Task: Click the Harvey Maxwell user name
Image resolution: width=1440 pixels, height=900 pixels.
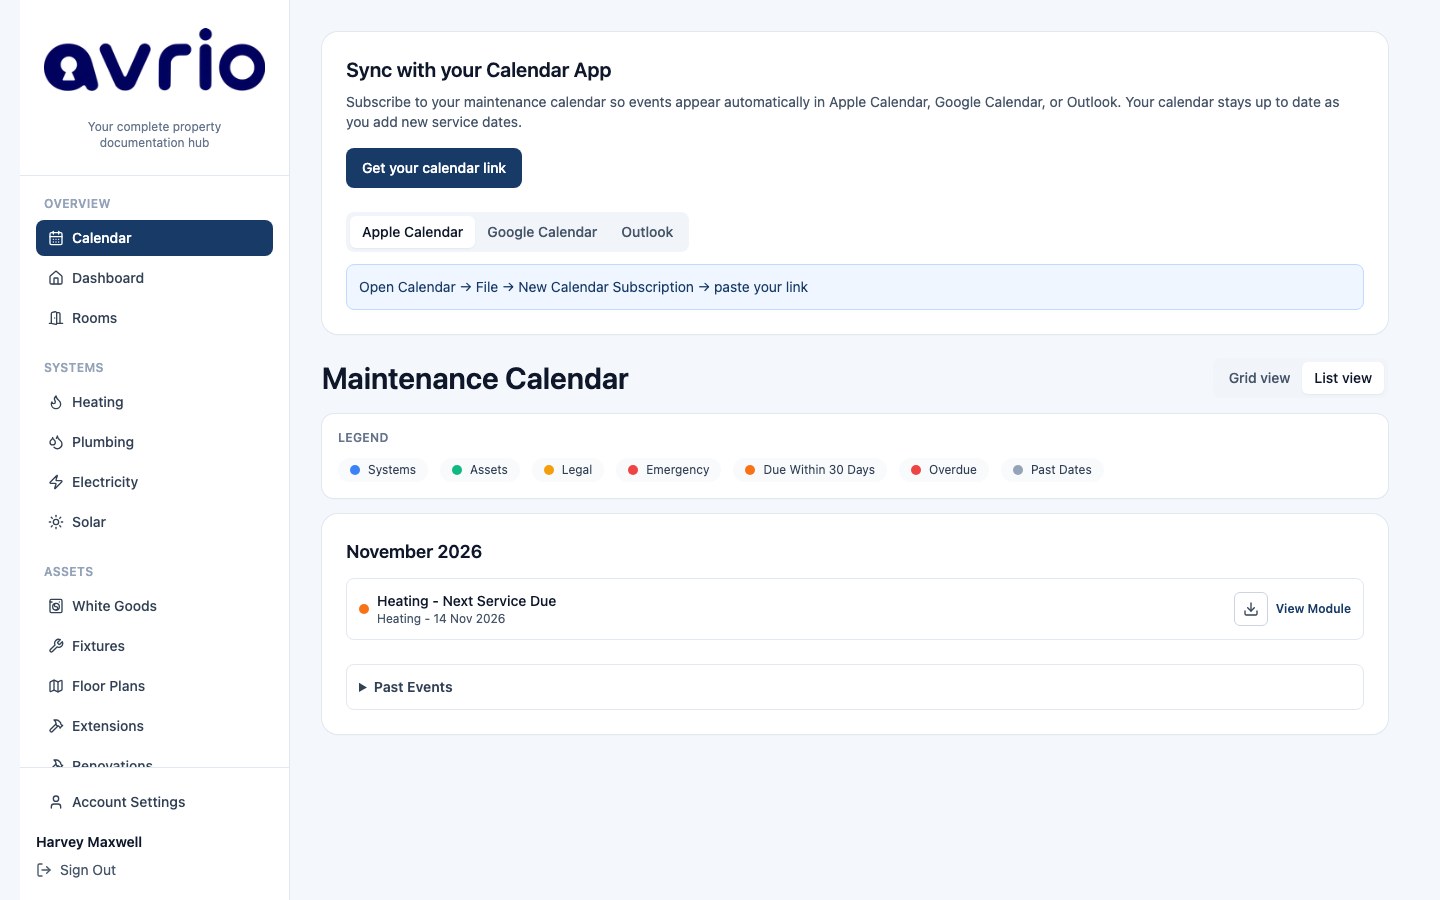Action: 89,842
